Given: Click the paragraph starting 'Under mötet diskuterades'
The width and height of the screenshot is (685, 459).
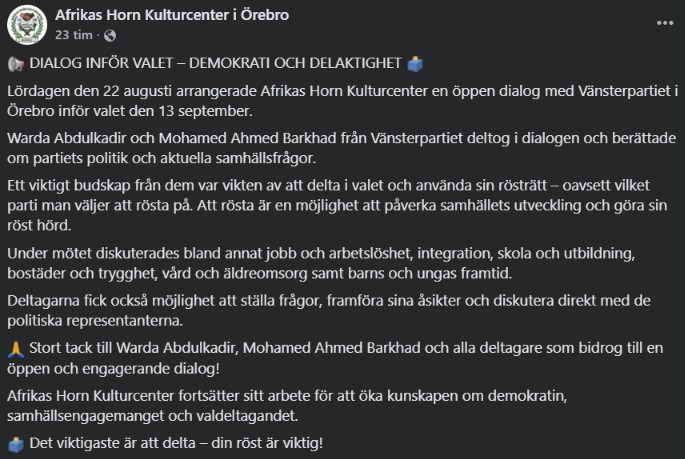Looking at the screenshot, I should (321, 263).
